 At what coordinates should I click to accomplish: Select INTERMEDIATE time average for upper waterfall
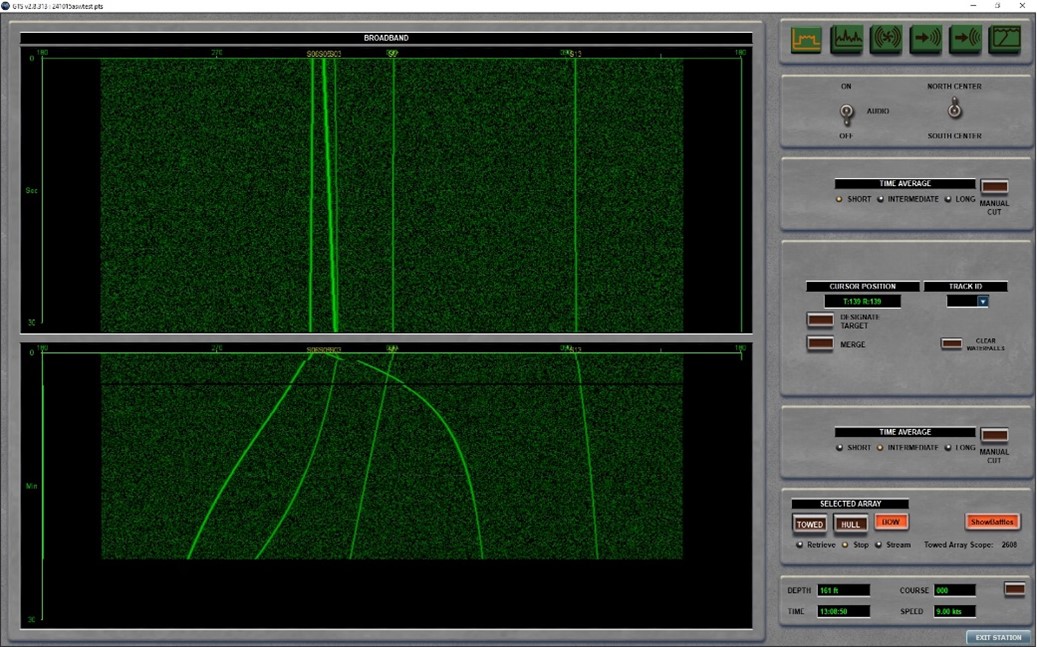point(880,199)
